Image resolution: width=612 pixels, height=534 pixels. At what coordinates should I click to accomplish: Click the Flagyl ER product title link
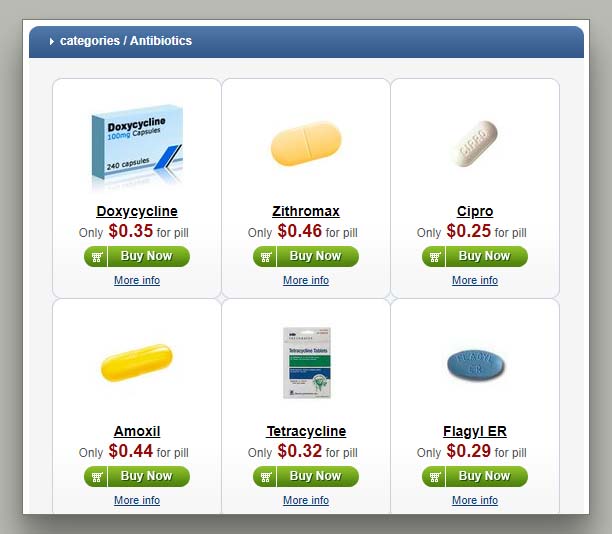[475, 431]
